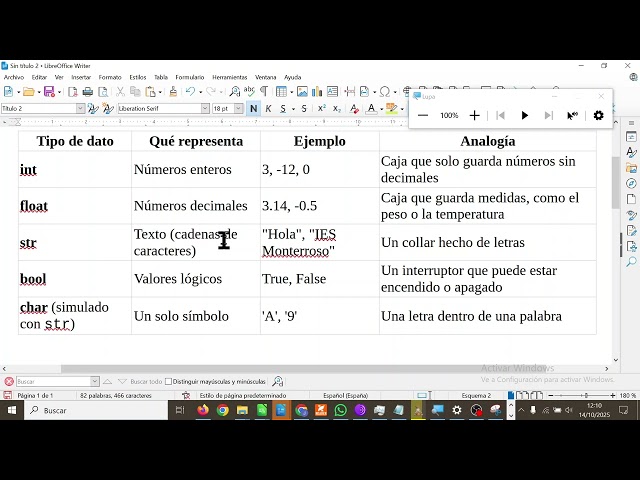Click into the Buscar find field
The image size is (640, 480).
[53, 382]
